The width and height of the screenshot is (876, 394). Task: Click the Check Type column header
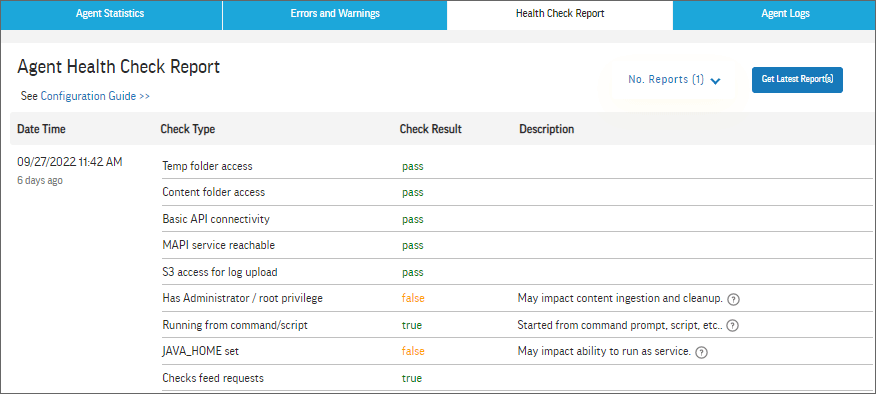tap(188, 129)
